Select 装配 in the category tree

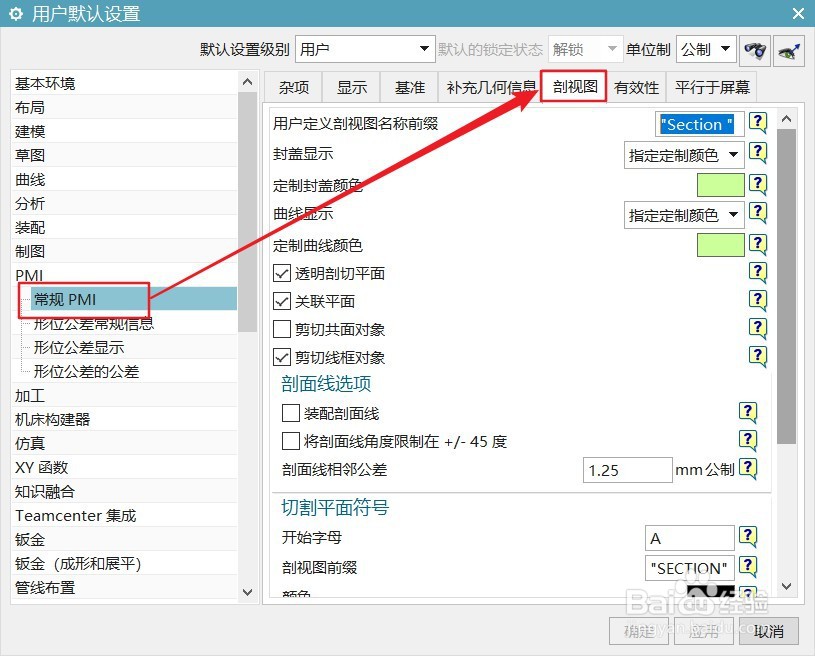pyautogui.click(x=125, y=227)
